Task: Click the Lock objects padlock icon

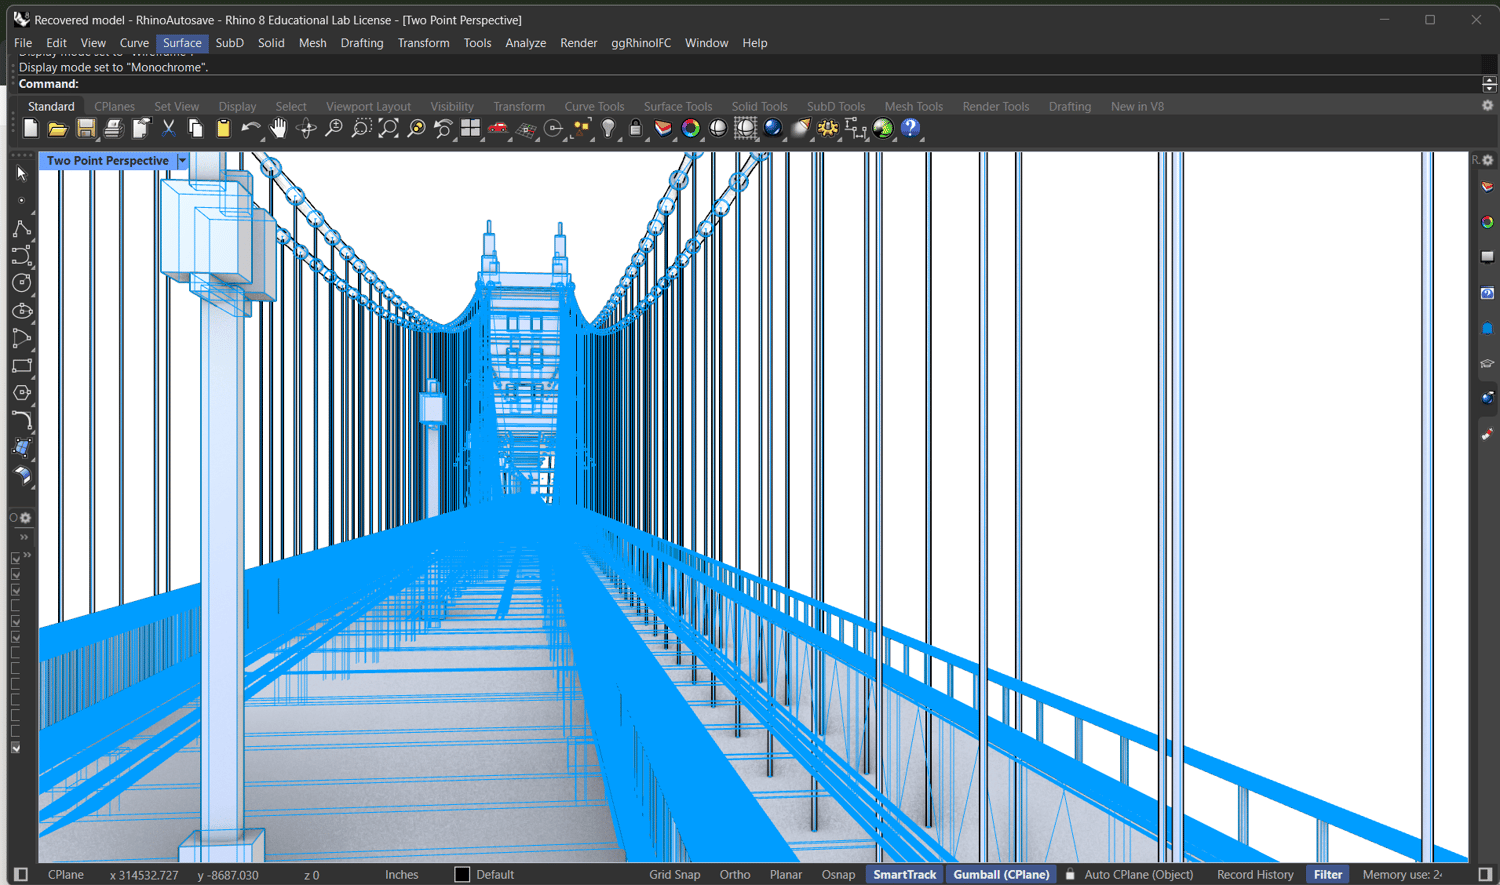Action: pos(635,128)
